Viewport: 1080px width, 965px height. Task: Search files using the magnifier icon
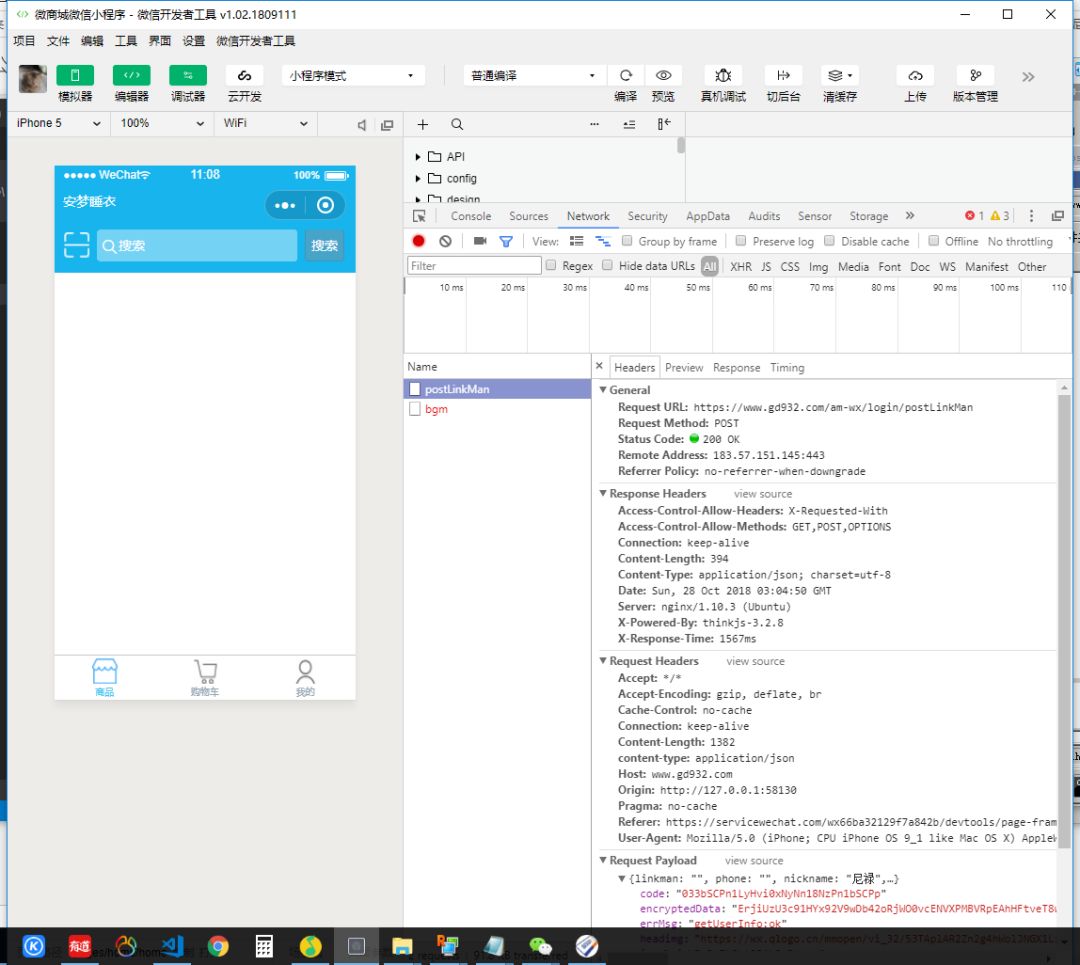point(457,124)
